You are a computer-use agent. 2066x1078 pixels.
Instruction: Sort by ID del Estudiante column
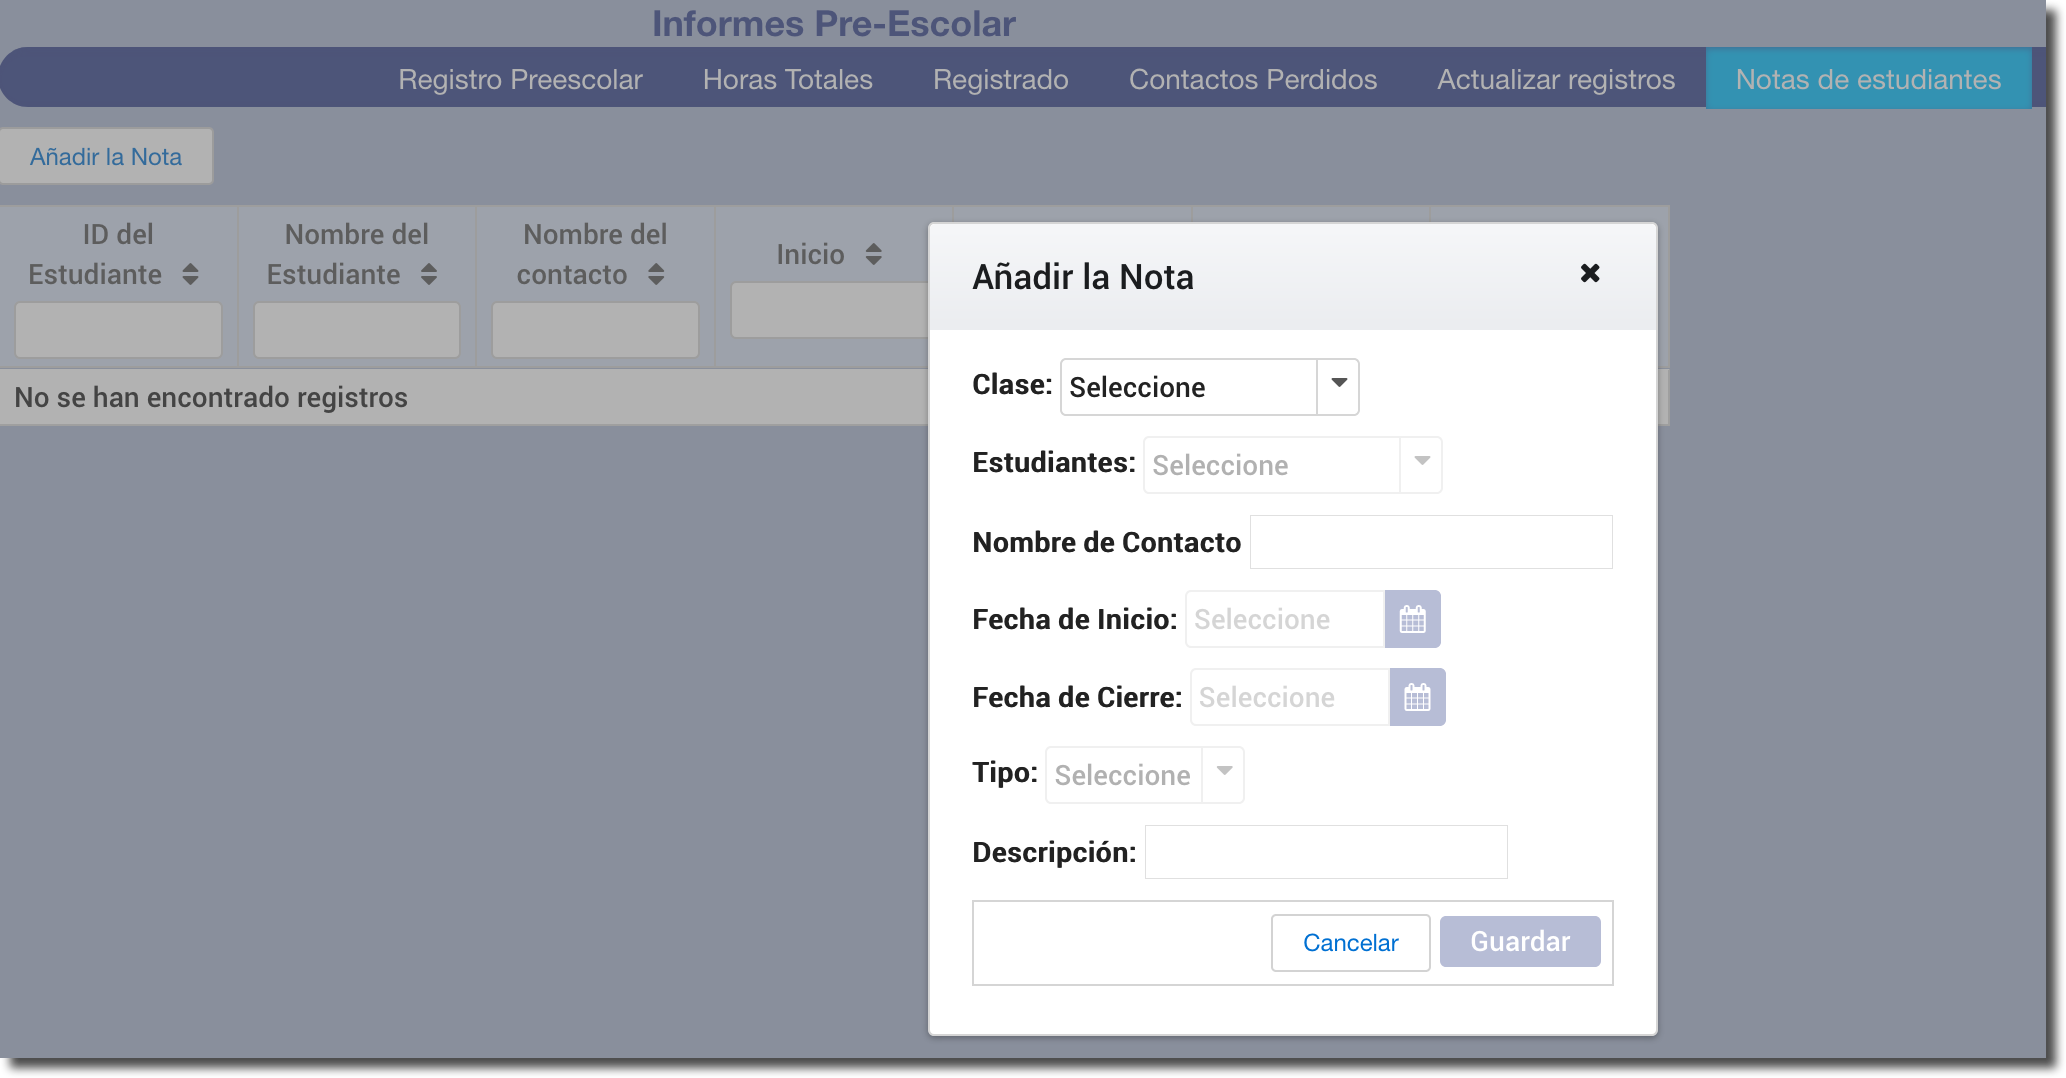(x=190, y=275)
